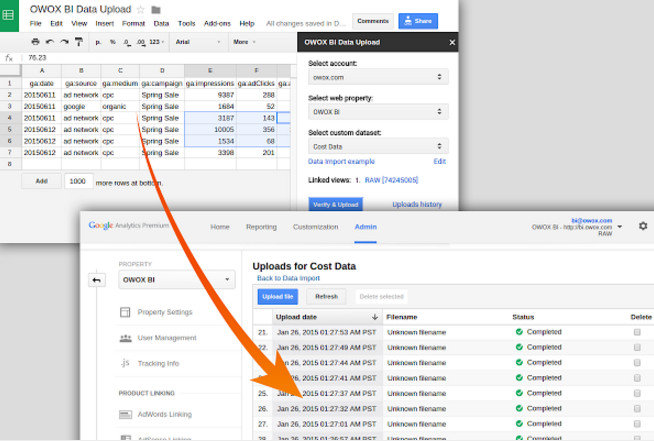This screenshot has width=654, height=441.
Task: Click the Comments button
Action: [373, 21]
